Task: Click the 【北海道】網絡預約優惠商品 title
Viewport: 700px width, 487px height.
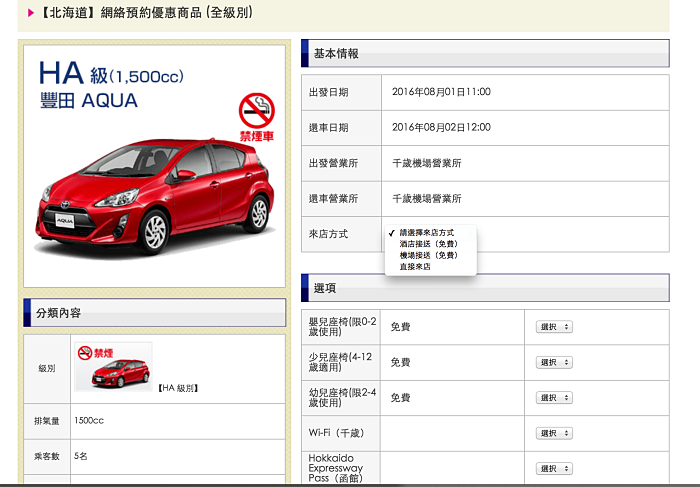Action: click(x=146, y=12)
